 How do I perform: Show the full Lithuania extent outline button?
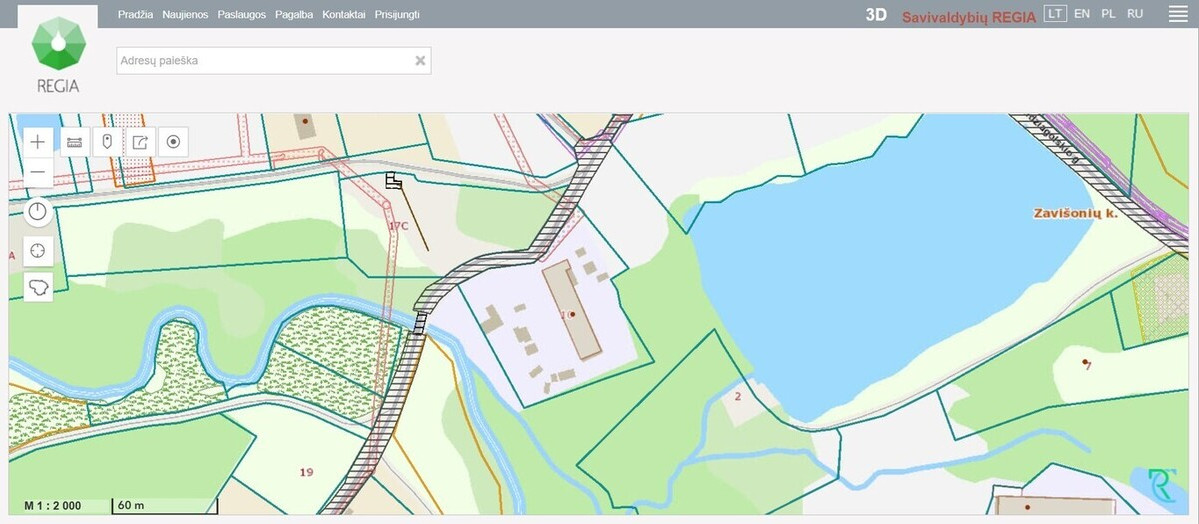click(x=38, y=288)
